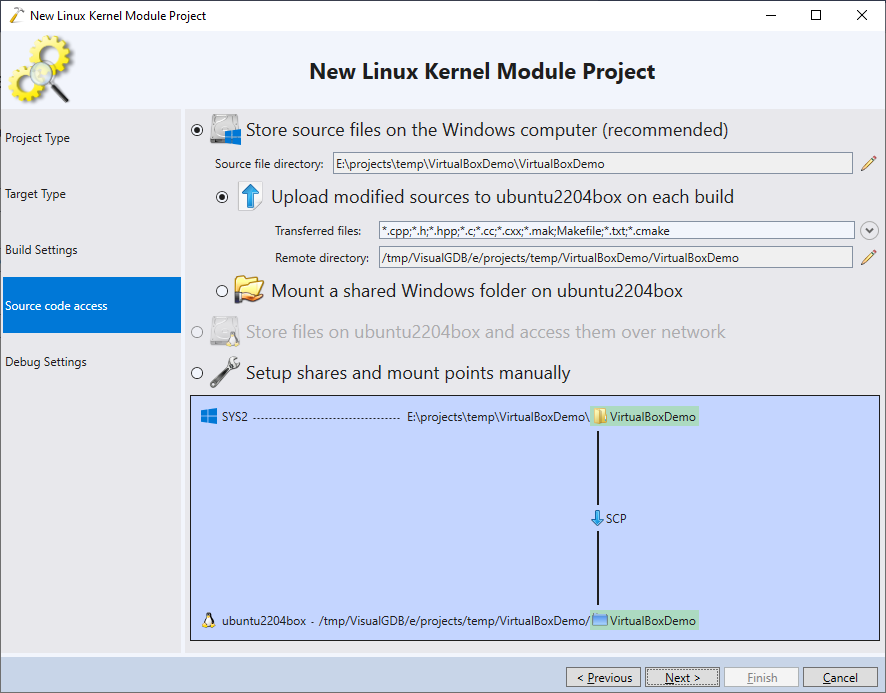Screen dimensions: 886x693
Task: Click the Linux penguin icon near ubuntu2204box
Action: (209, 621)
